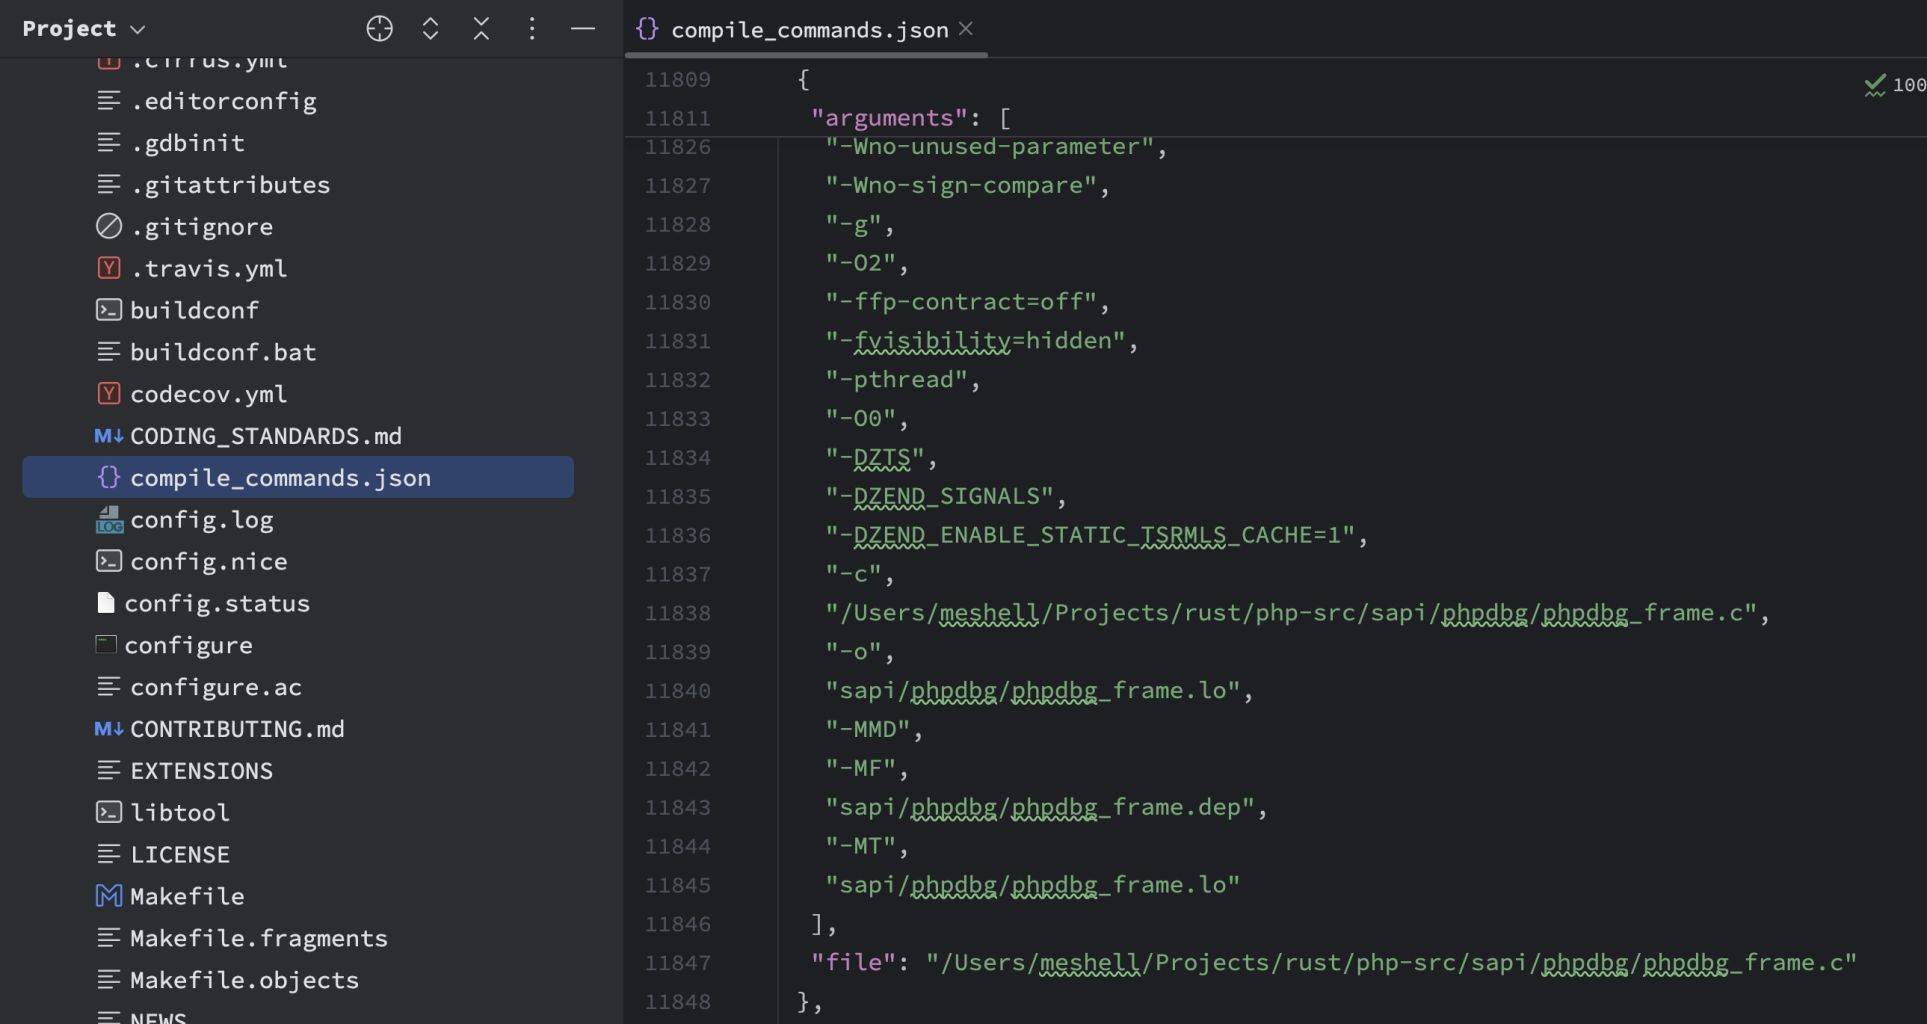This screenshot has width=1927, height=1024.
Task: Click line number 11847 in gutter
Action: [677, 963]
